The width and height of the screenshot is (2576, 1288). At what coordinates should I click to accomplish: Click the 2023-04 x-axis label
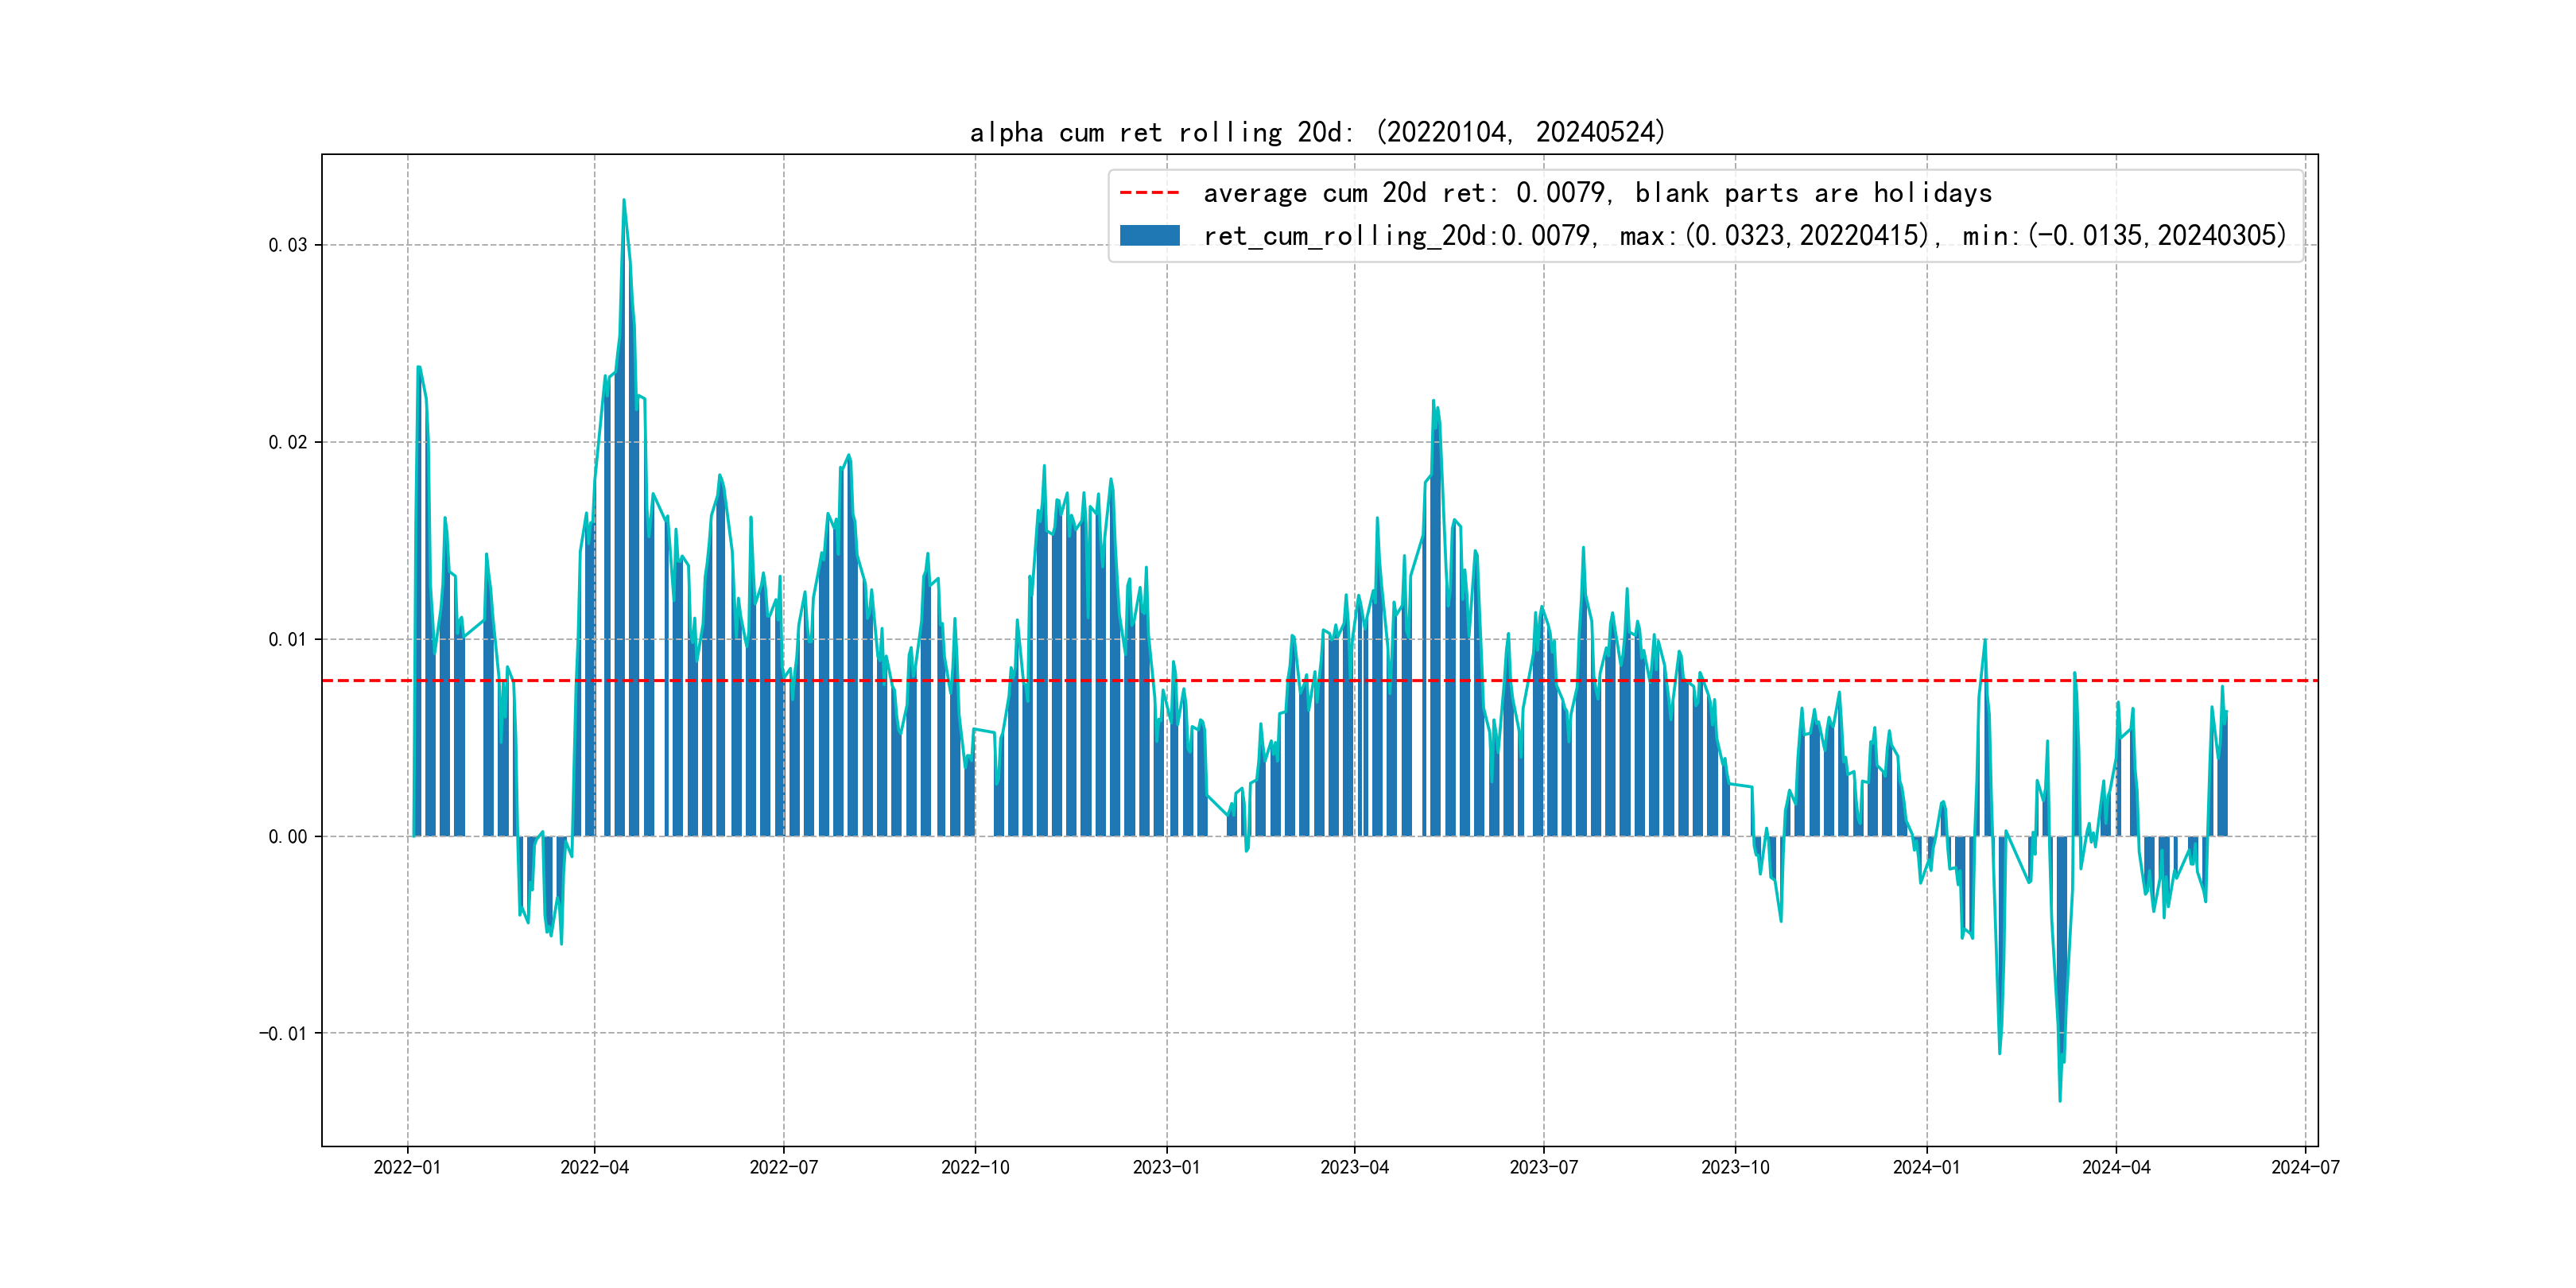[1354, 1167]
